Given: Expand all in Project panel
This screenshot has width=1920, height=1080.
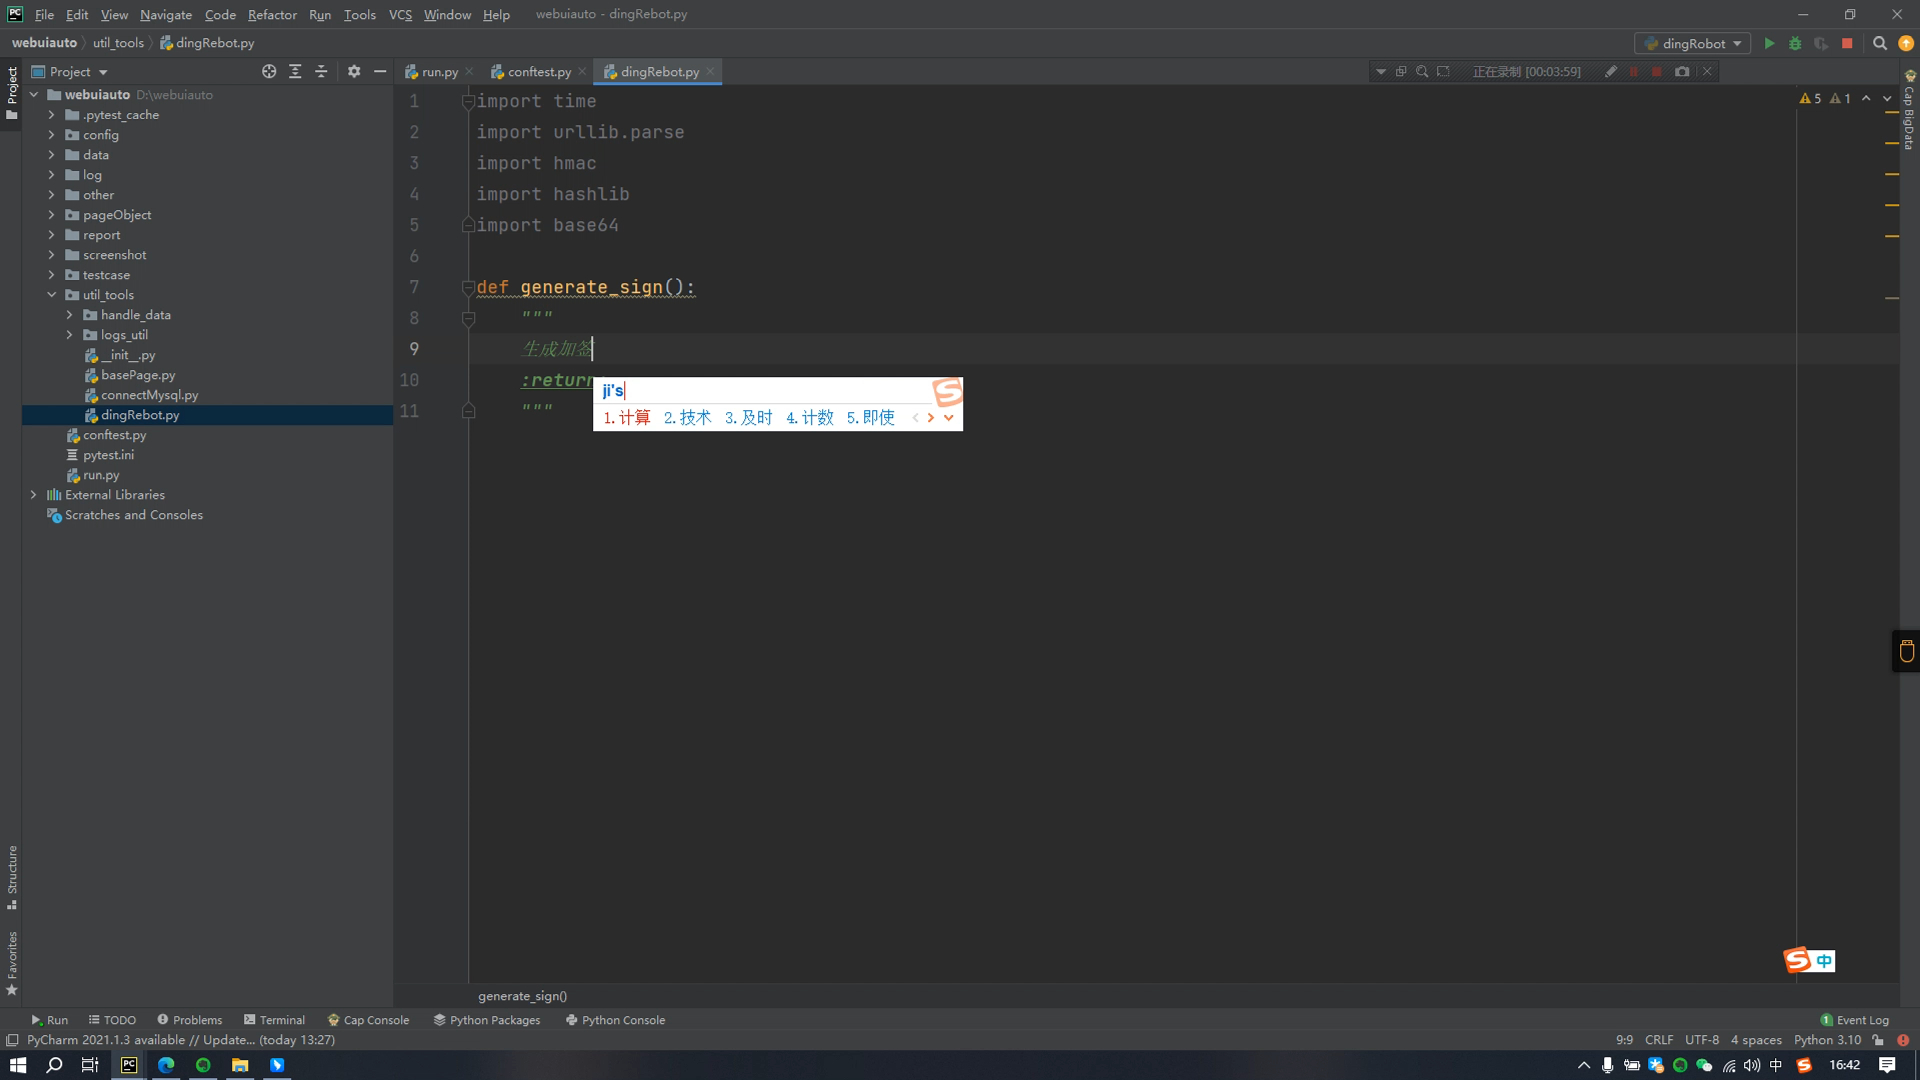Looking at the screenshot, I should pos(295,71).
